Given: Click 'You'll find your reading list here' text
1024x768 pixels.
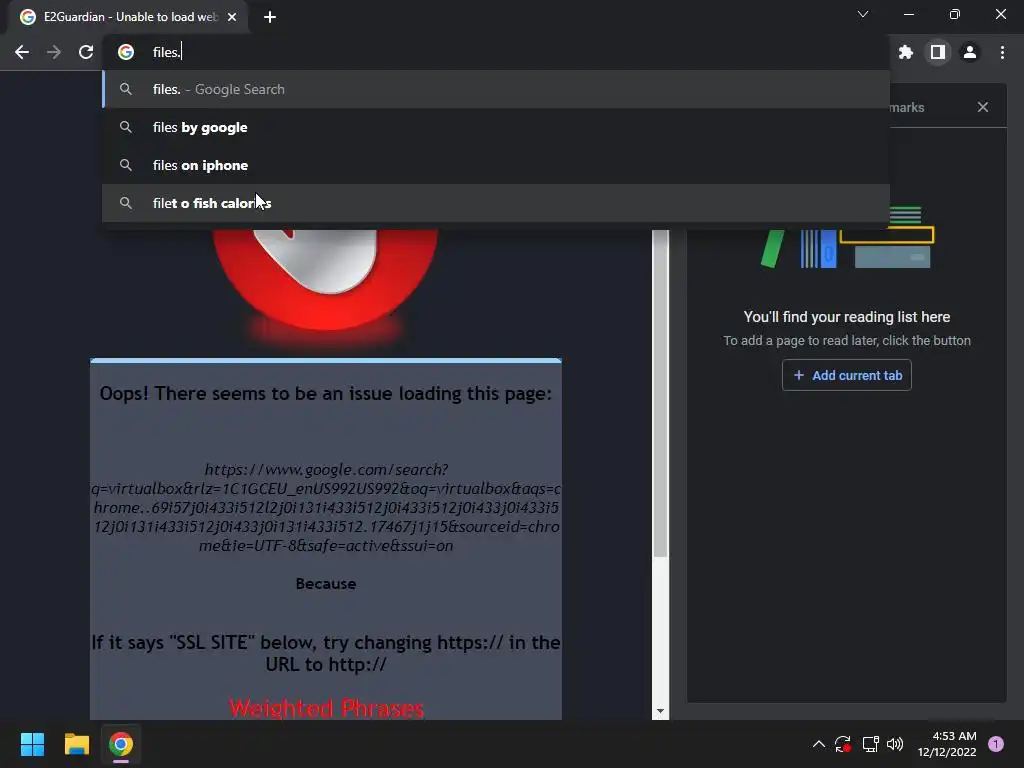Looking at the screenshot, I should coord(846,317).
